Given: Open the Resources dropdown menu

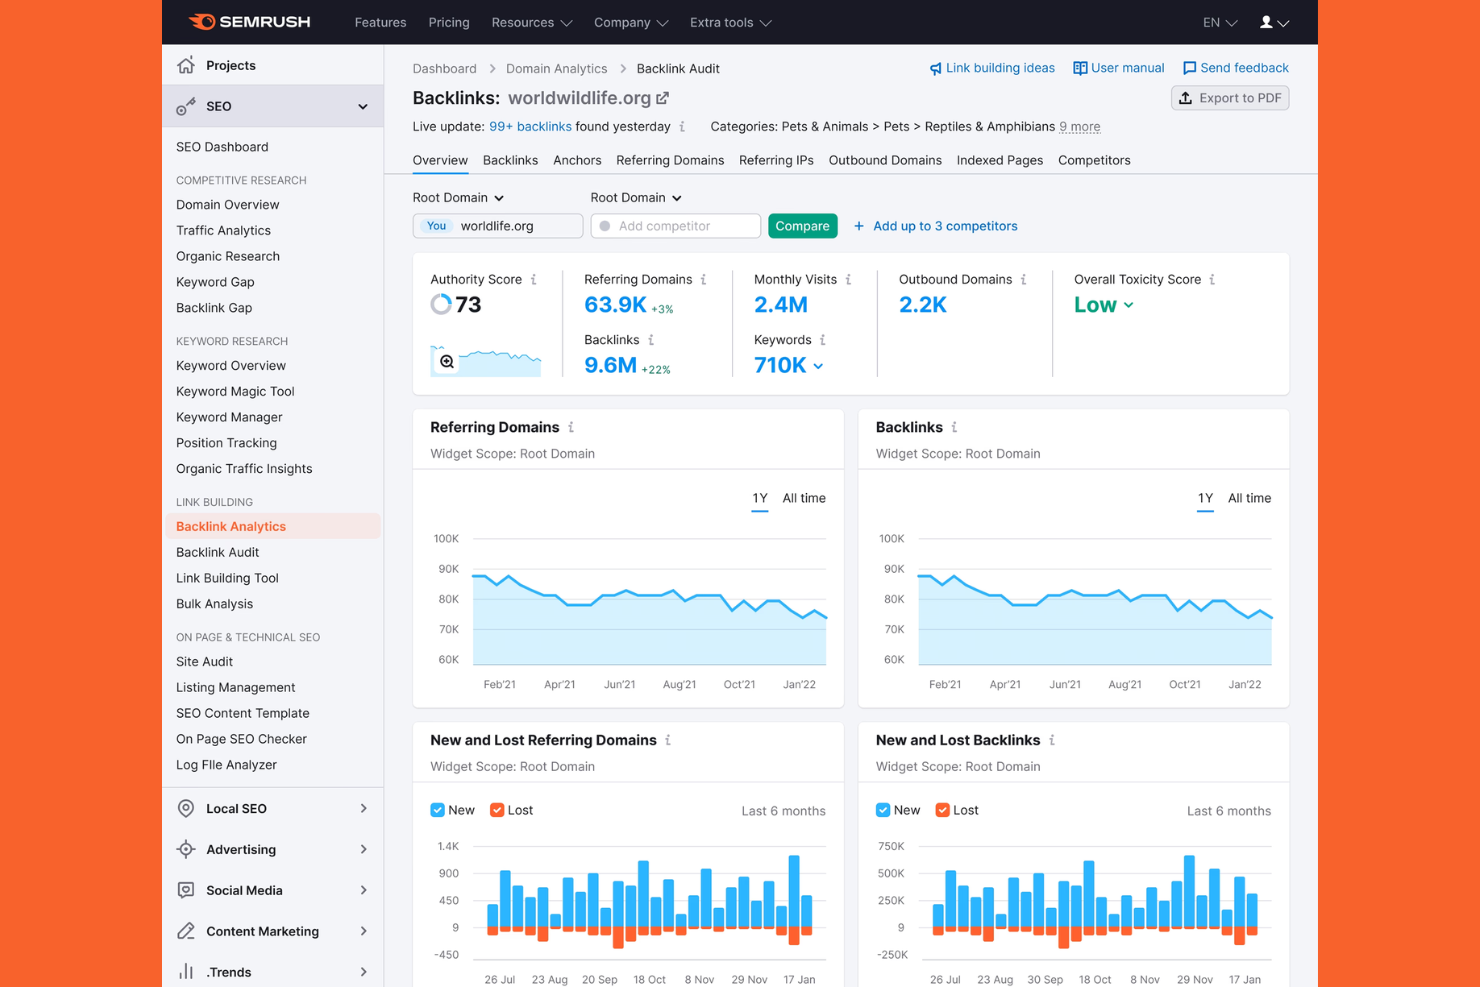Looking at the screenshot, I should coord(531,22).
